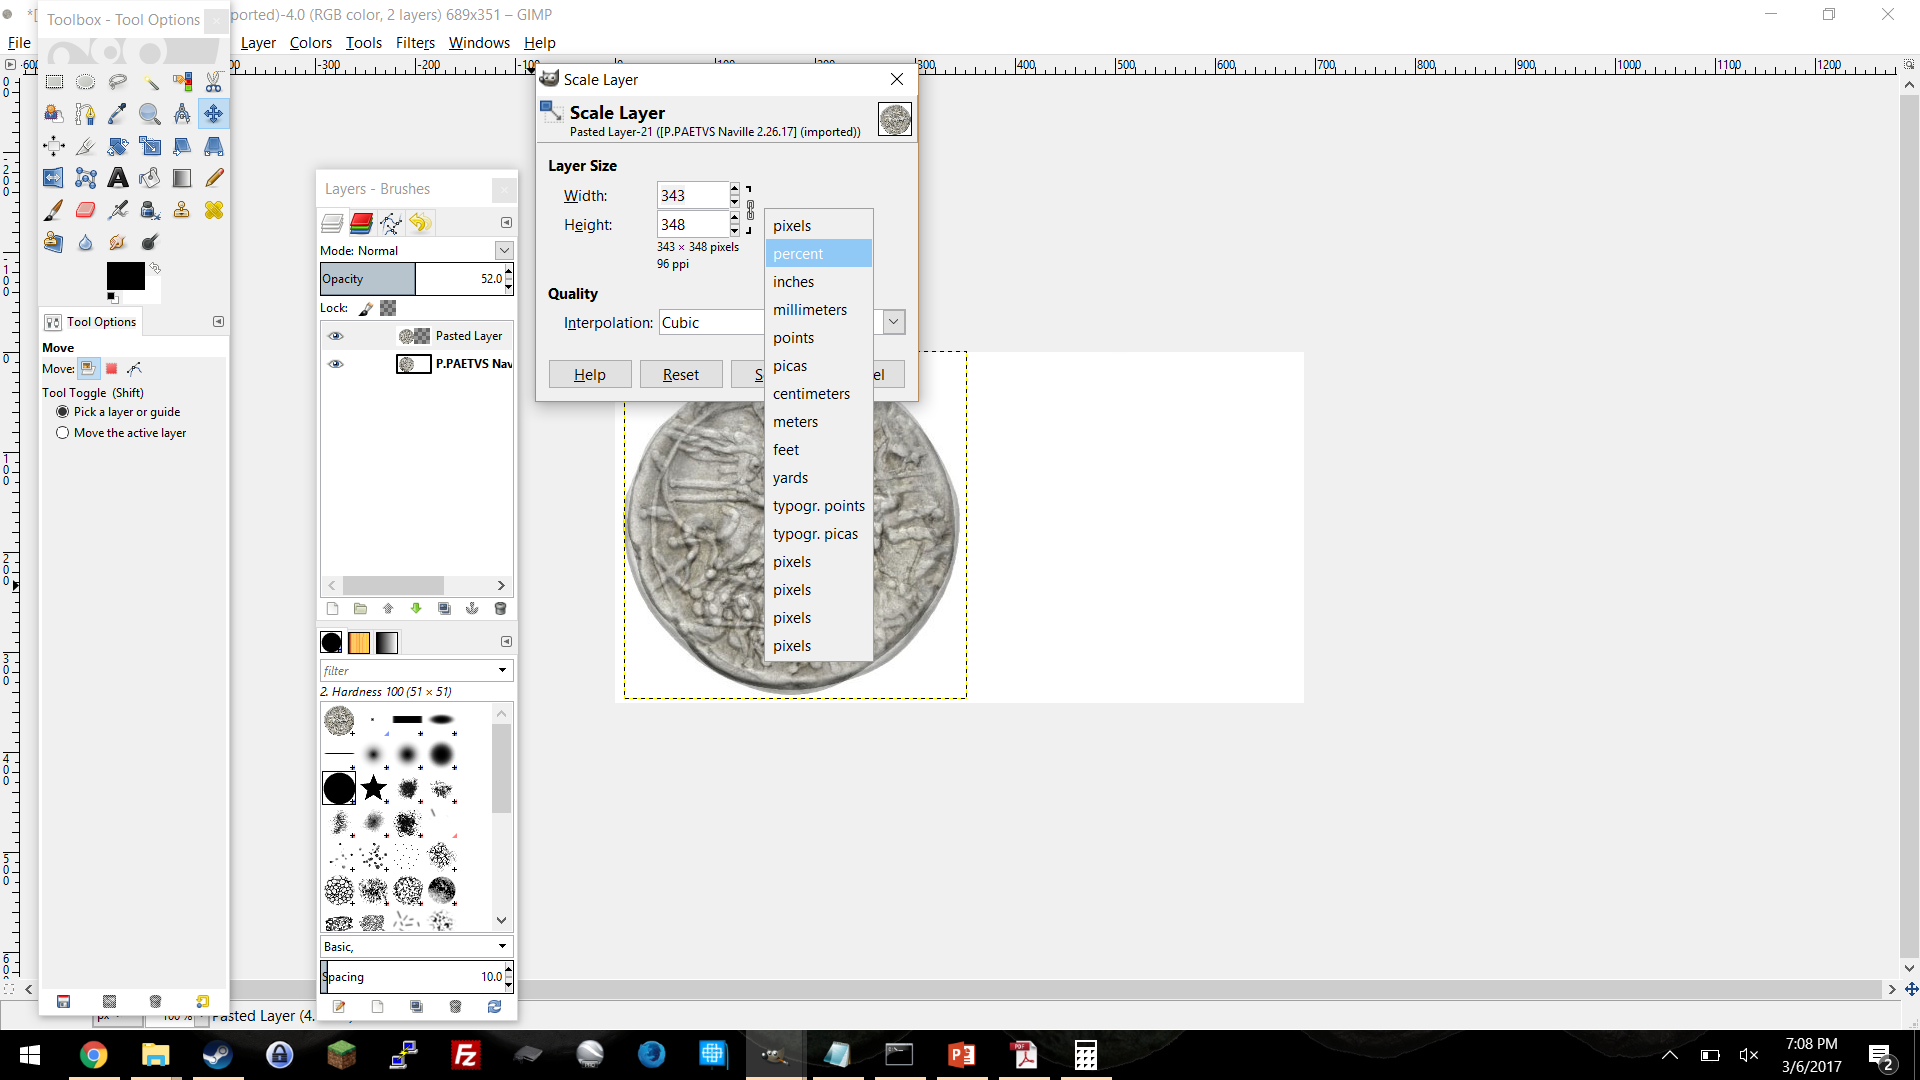Adjust the layer Opacity slider
1920x1080 pixels.
[x=411, y=279]
